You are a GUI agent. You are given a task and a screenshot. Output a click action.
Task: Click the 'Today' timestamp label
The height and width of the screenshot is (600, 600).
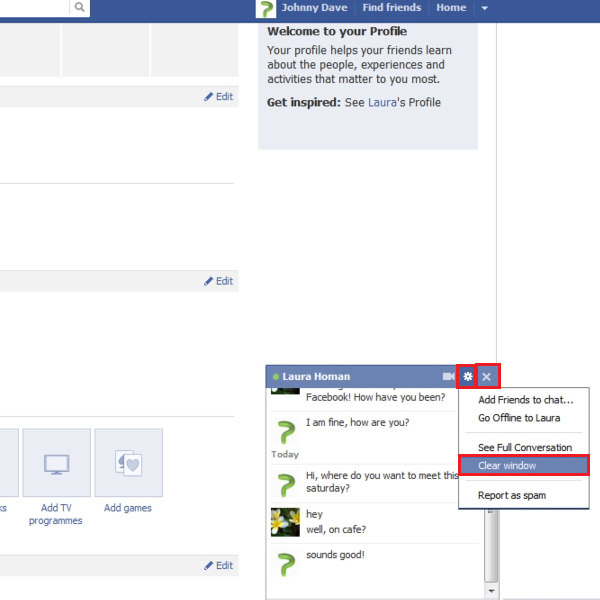(285, 454)
